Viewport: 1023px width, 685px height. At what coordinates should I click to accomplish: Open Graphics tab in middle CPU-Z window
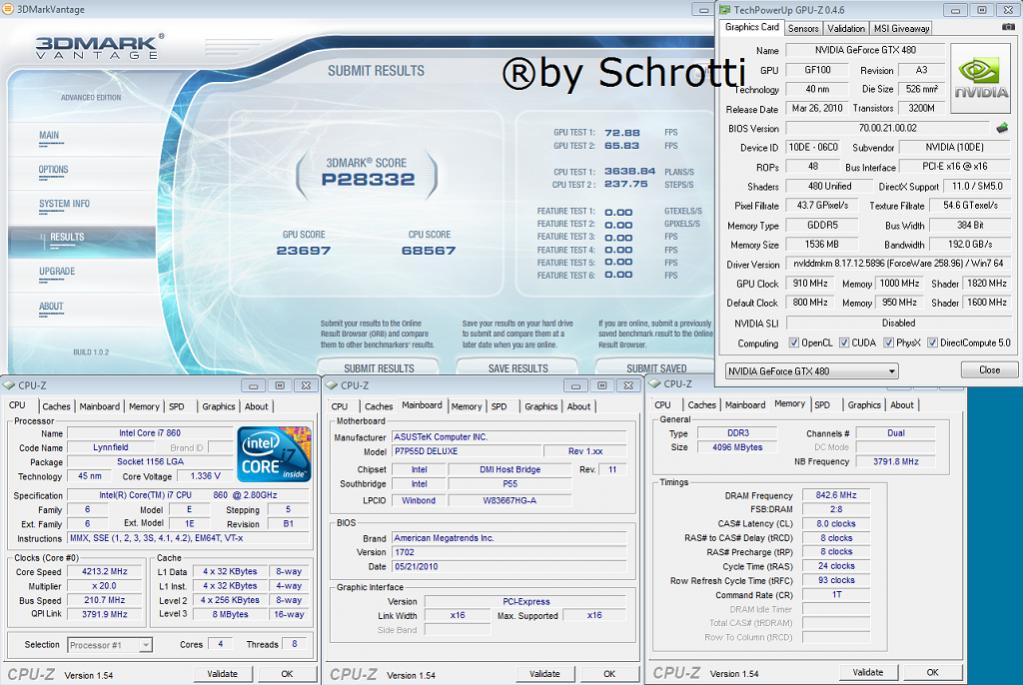(x=541, y=406)
